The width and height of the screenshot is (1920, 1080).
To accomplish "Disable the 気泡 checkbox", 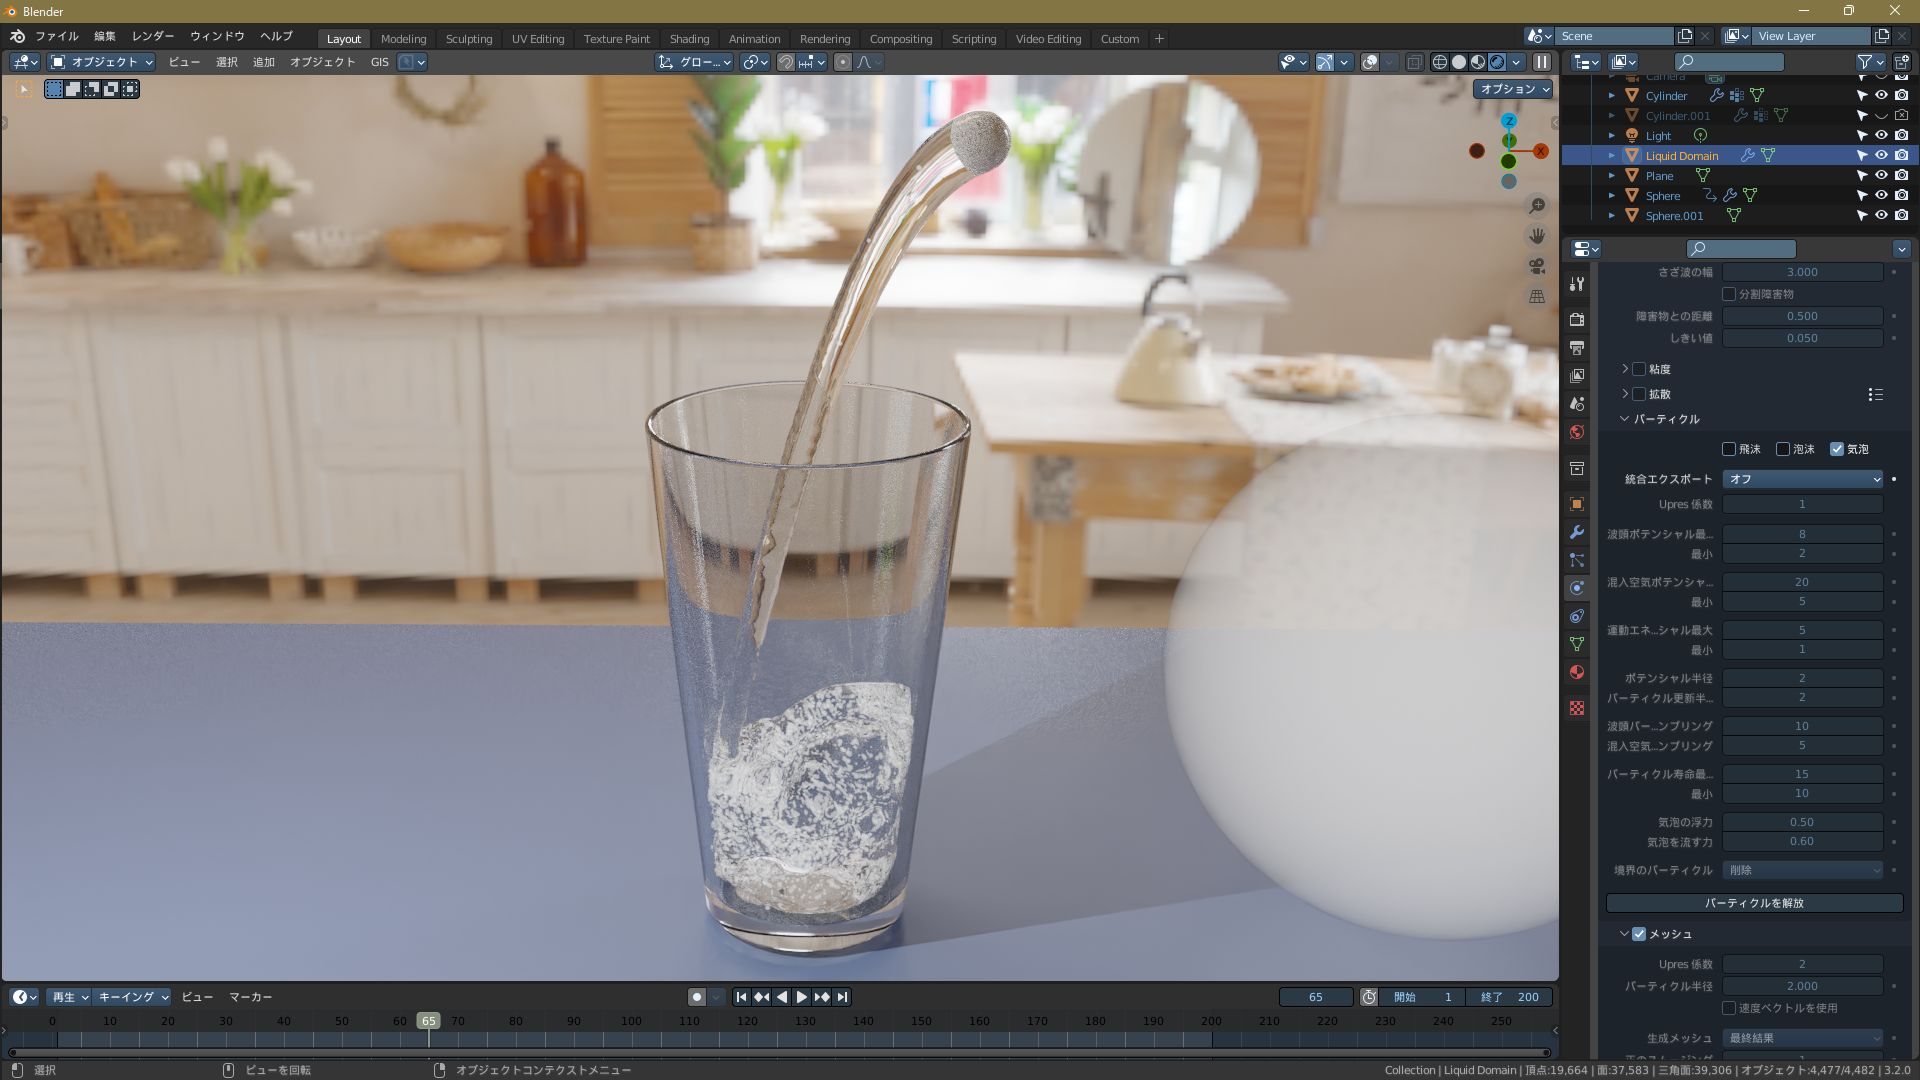I will click(1837, 449).
